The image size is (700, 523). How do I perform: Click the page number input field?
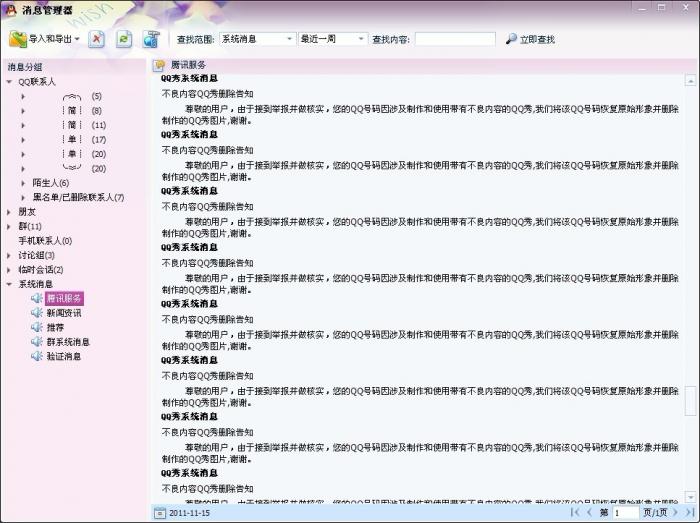coord(626,513)
